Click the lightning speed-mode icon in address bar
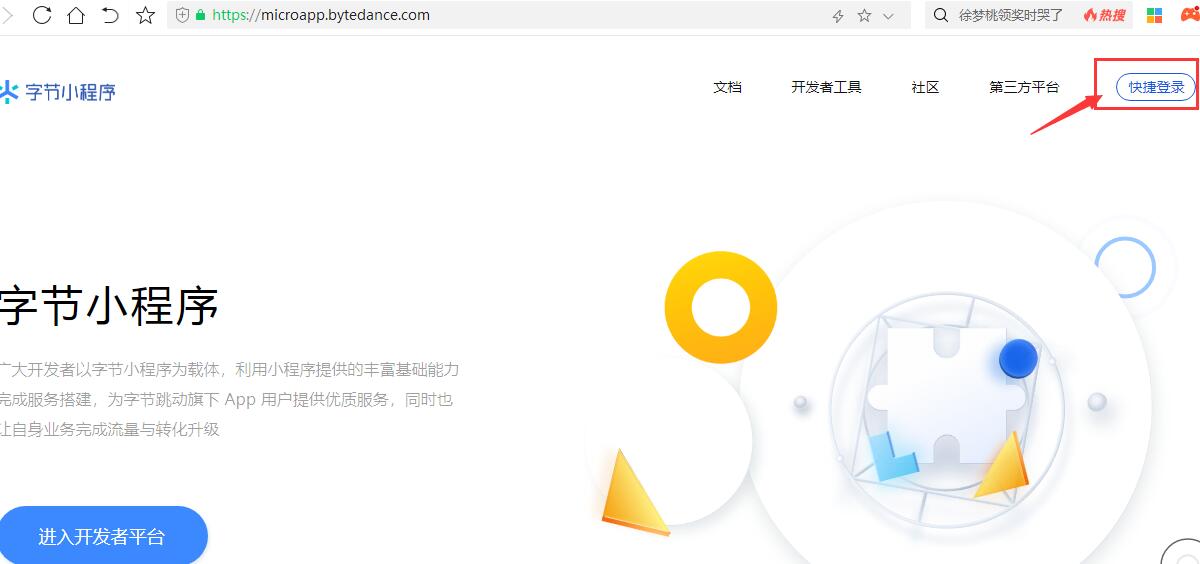The image size is (1200, 564). [x=838, y=16]
